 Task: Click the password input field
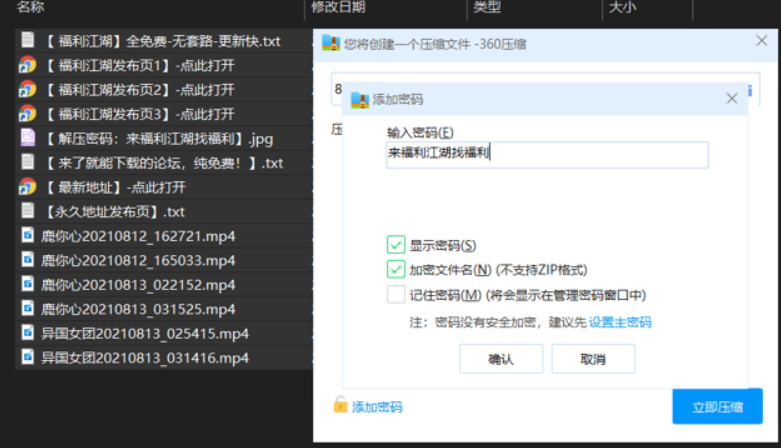[547, 154]
